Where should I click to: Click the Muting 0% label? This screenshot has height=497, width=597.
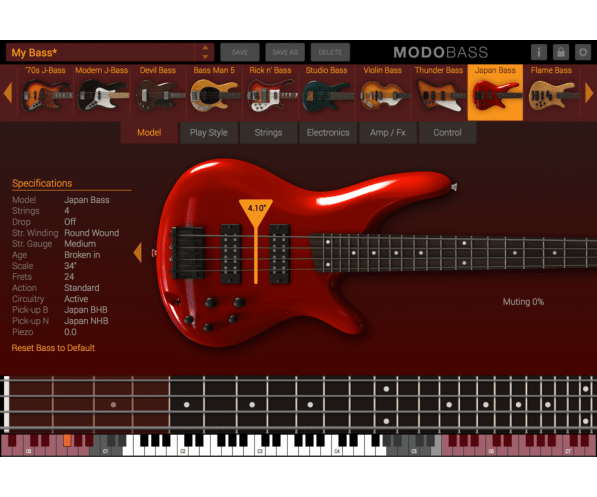point(523,302)
